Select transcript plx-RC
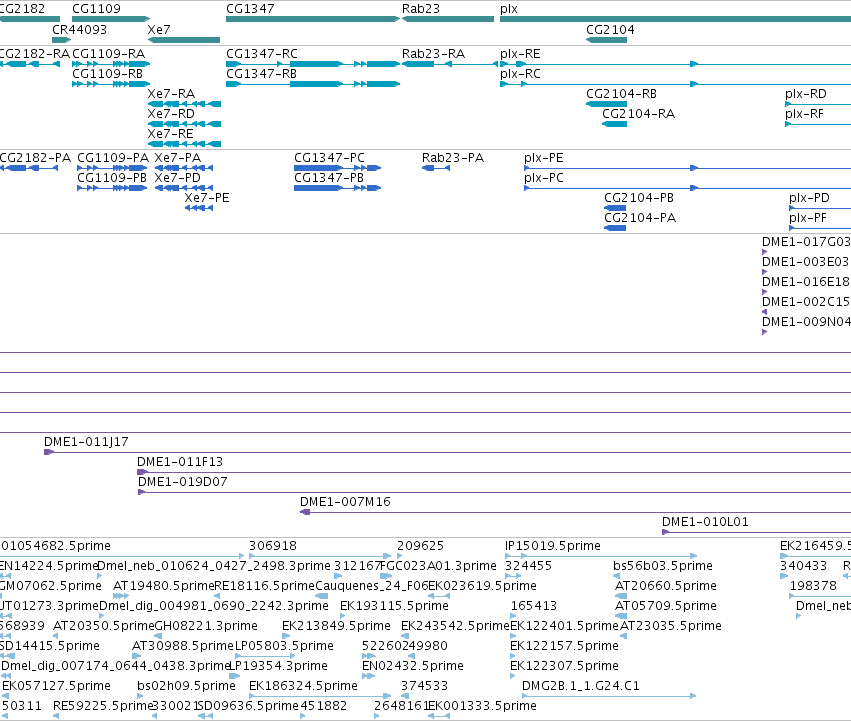 click(675, 84)
